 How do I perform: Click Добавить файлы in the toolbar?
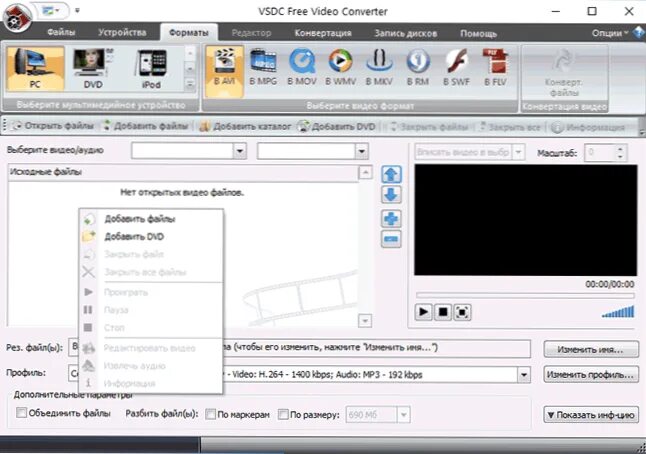(x=145, y=126)
